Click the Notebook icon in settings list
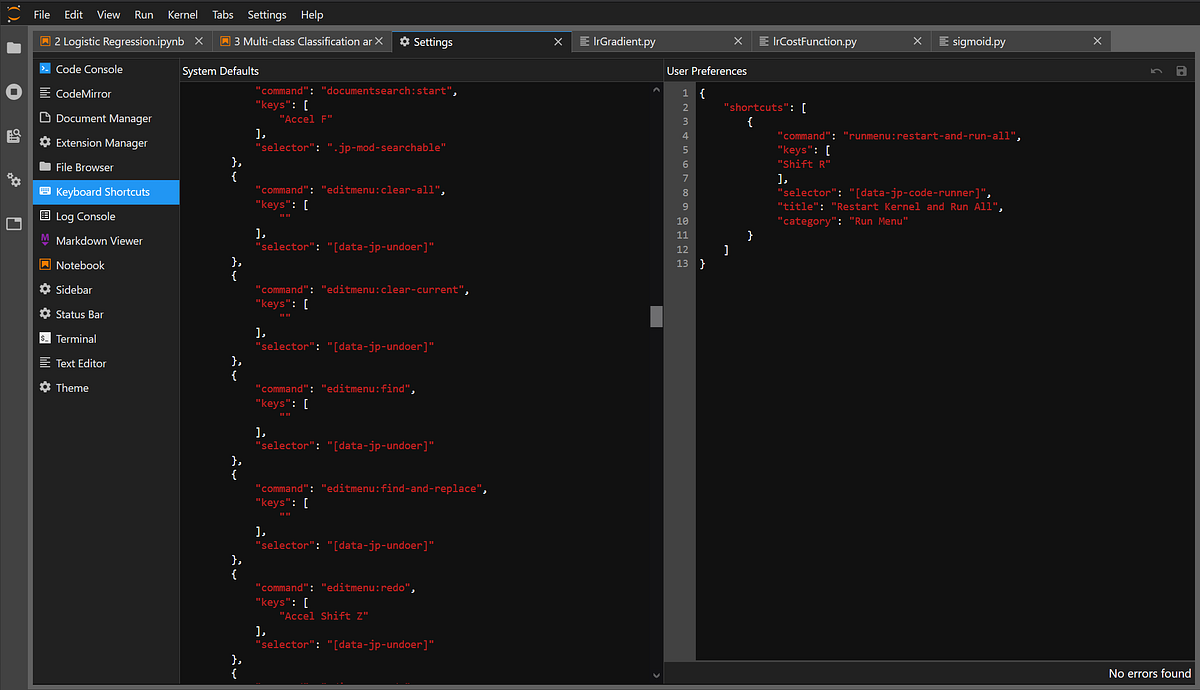Screen dimensions: 1200x690 pyautogui.click(x=45, y=265)
